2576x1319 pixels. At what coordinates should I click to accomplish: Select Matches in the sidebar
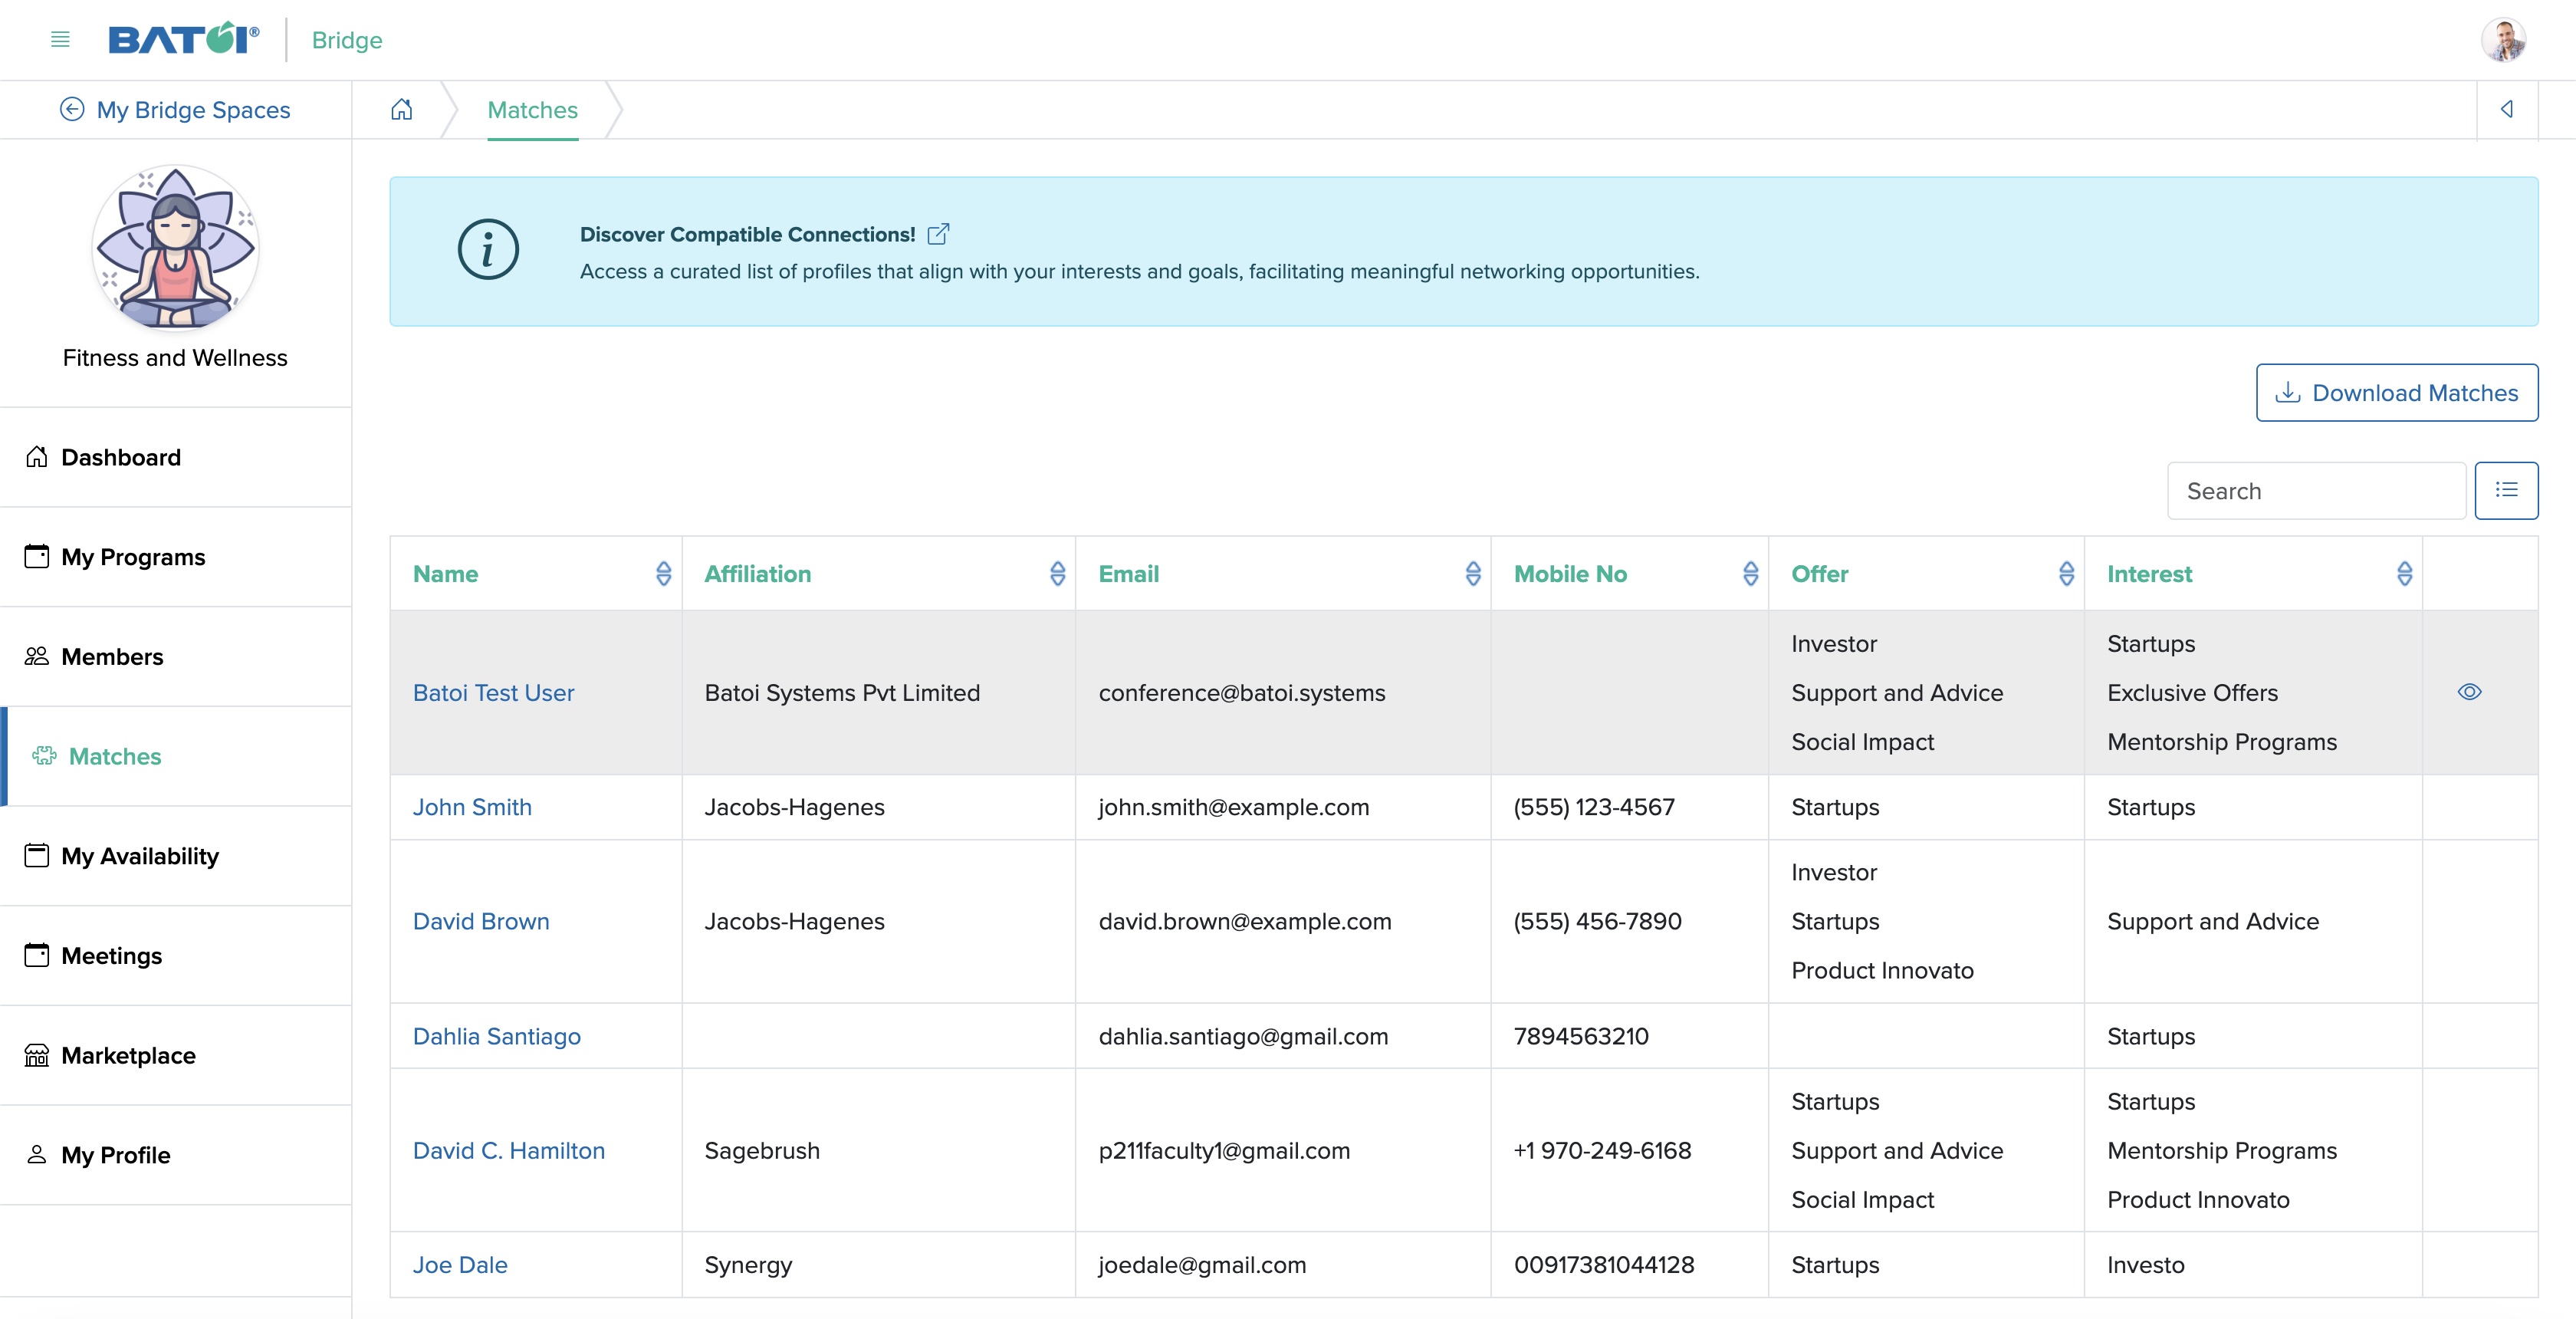(x=176, y=757)
